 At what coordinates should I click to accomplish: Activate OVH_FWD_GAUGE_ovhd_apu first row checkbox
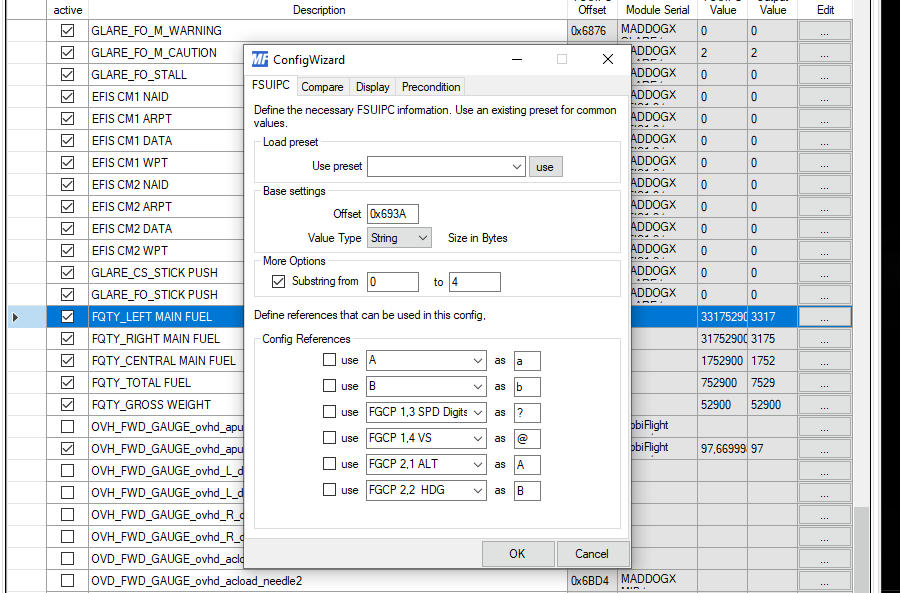point(67,427)
